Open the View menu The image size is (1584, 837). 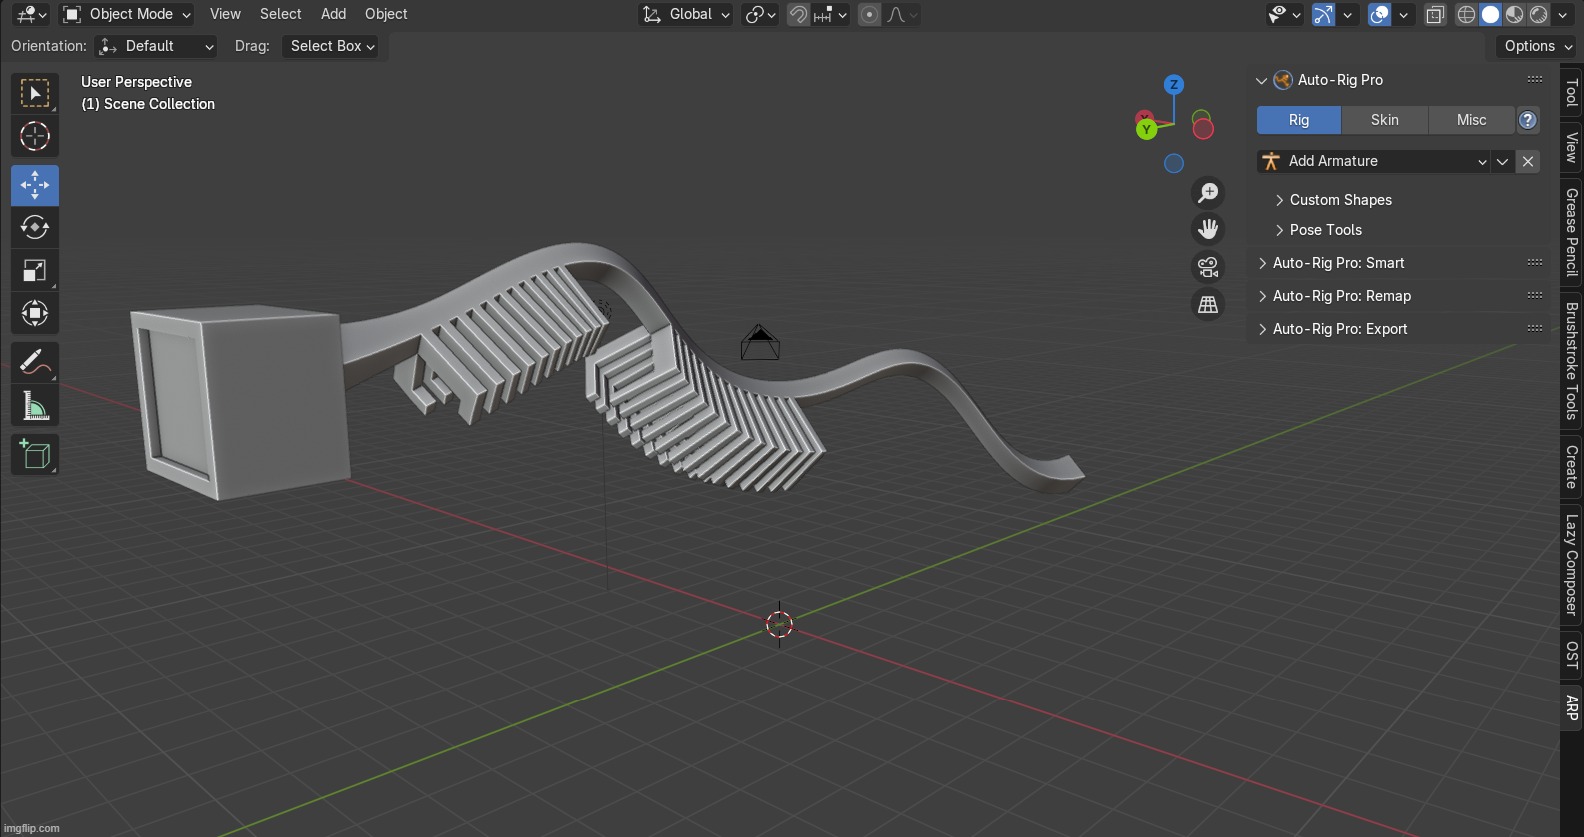pos(225,14)
